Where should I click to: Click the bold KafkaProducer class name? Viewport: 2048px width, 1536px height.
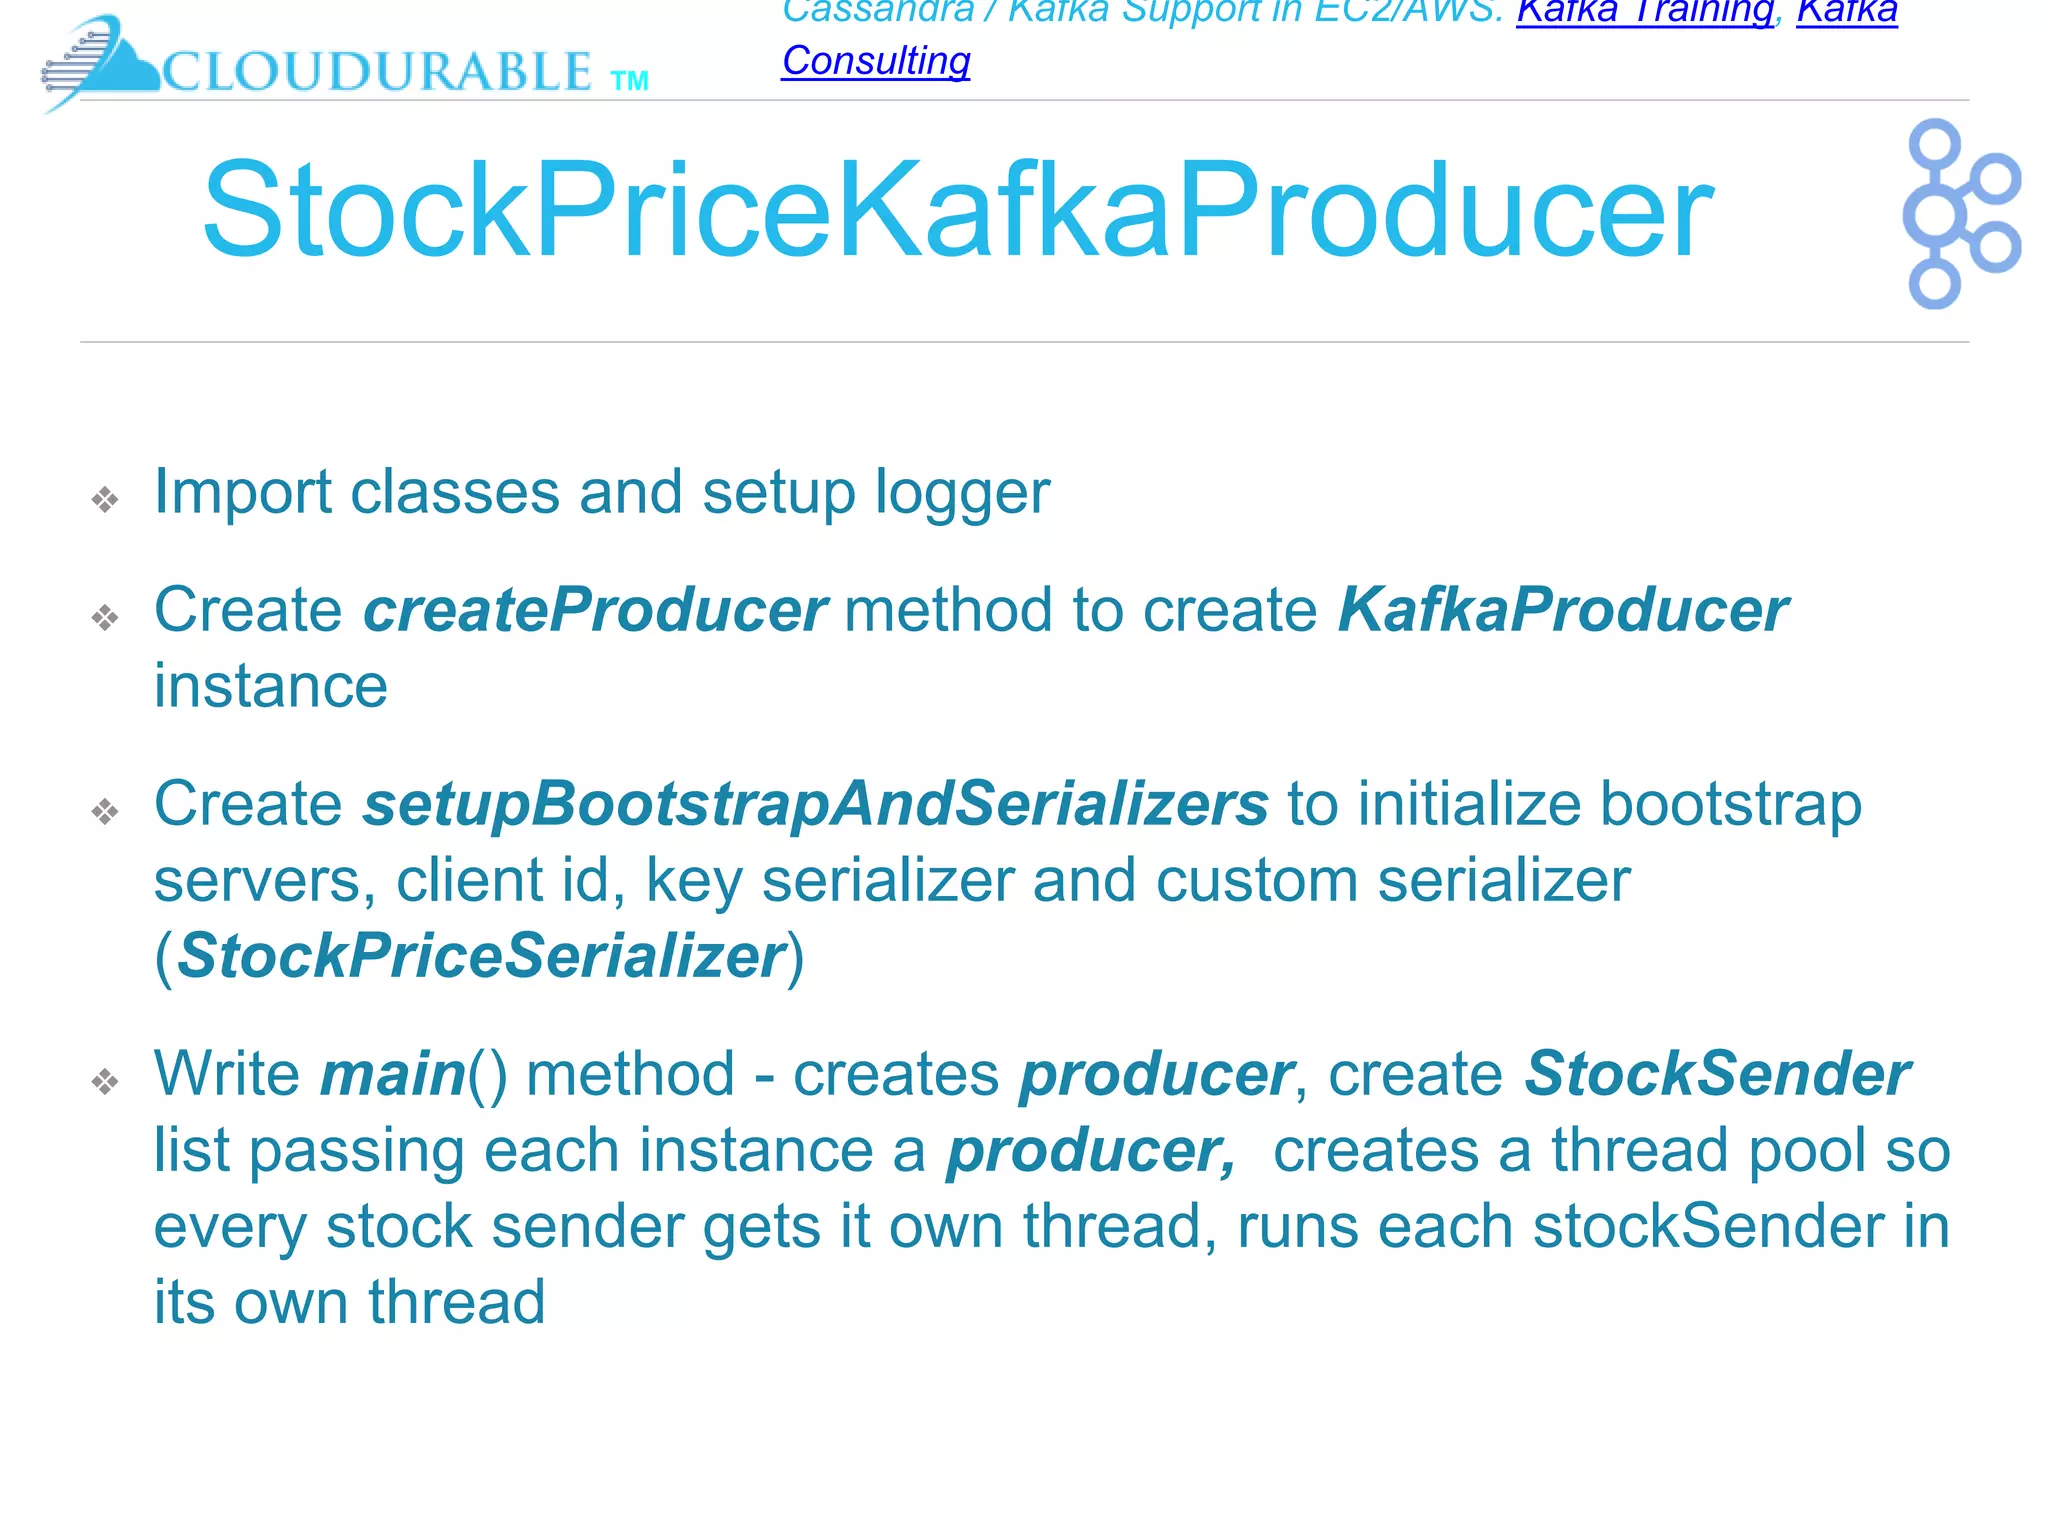pyautogui.click(x=1563, y=609)
